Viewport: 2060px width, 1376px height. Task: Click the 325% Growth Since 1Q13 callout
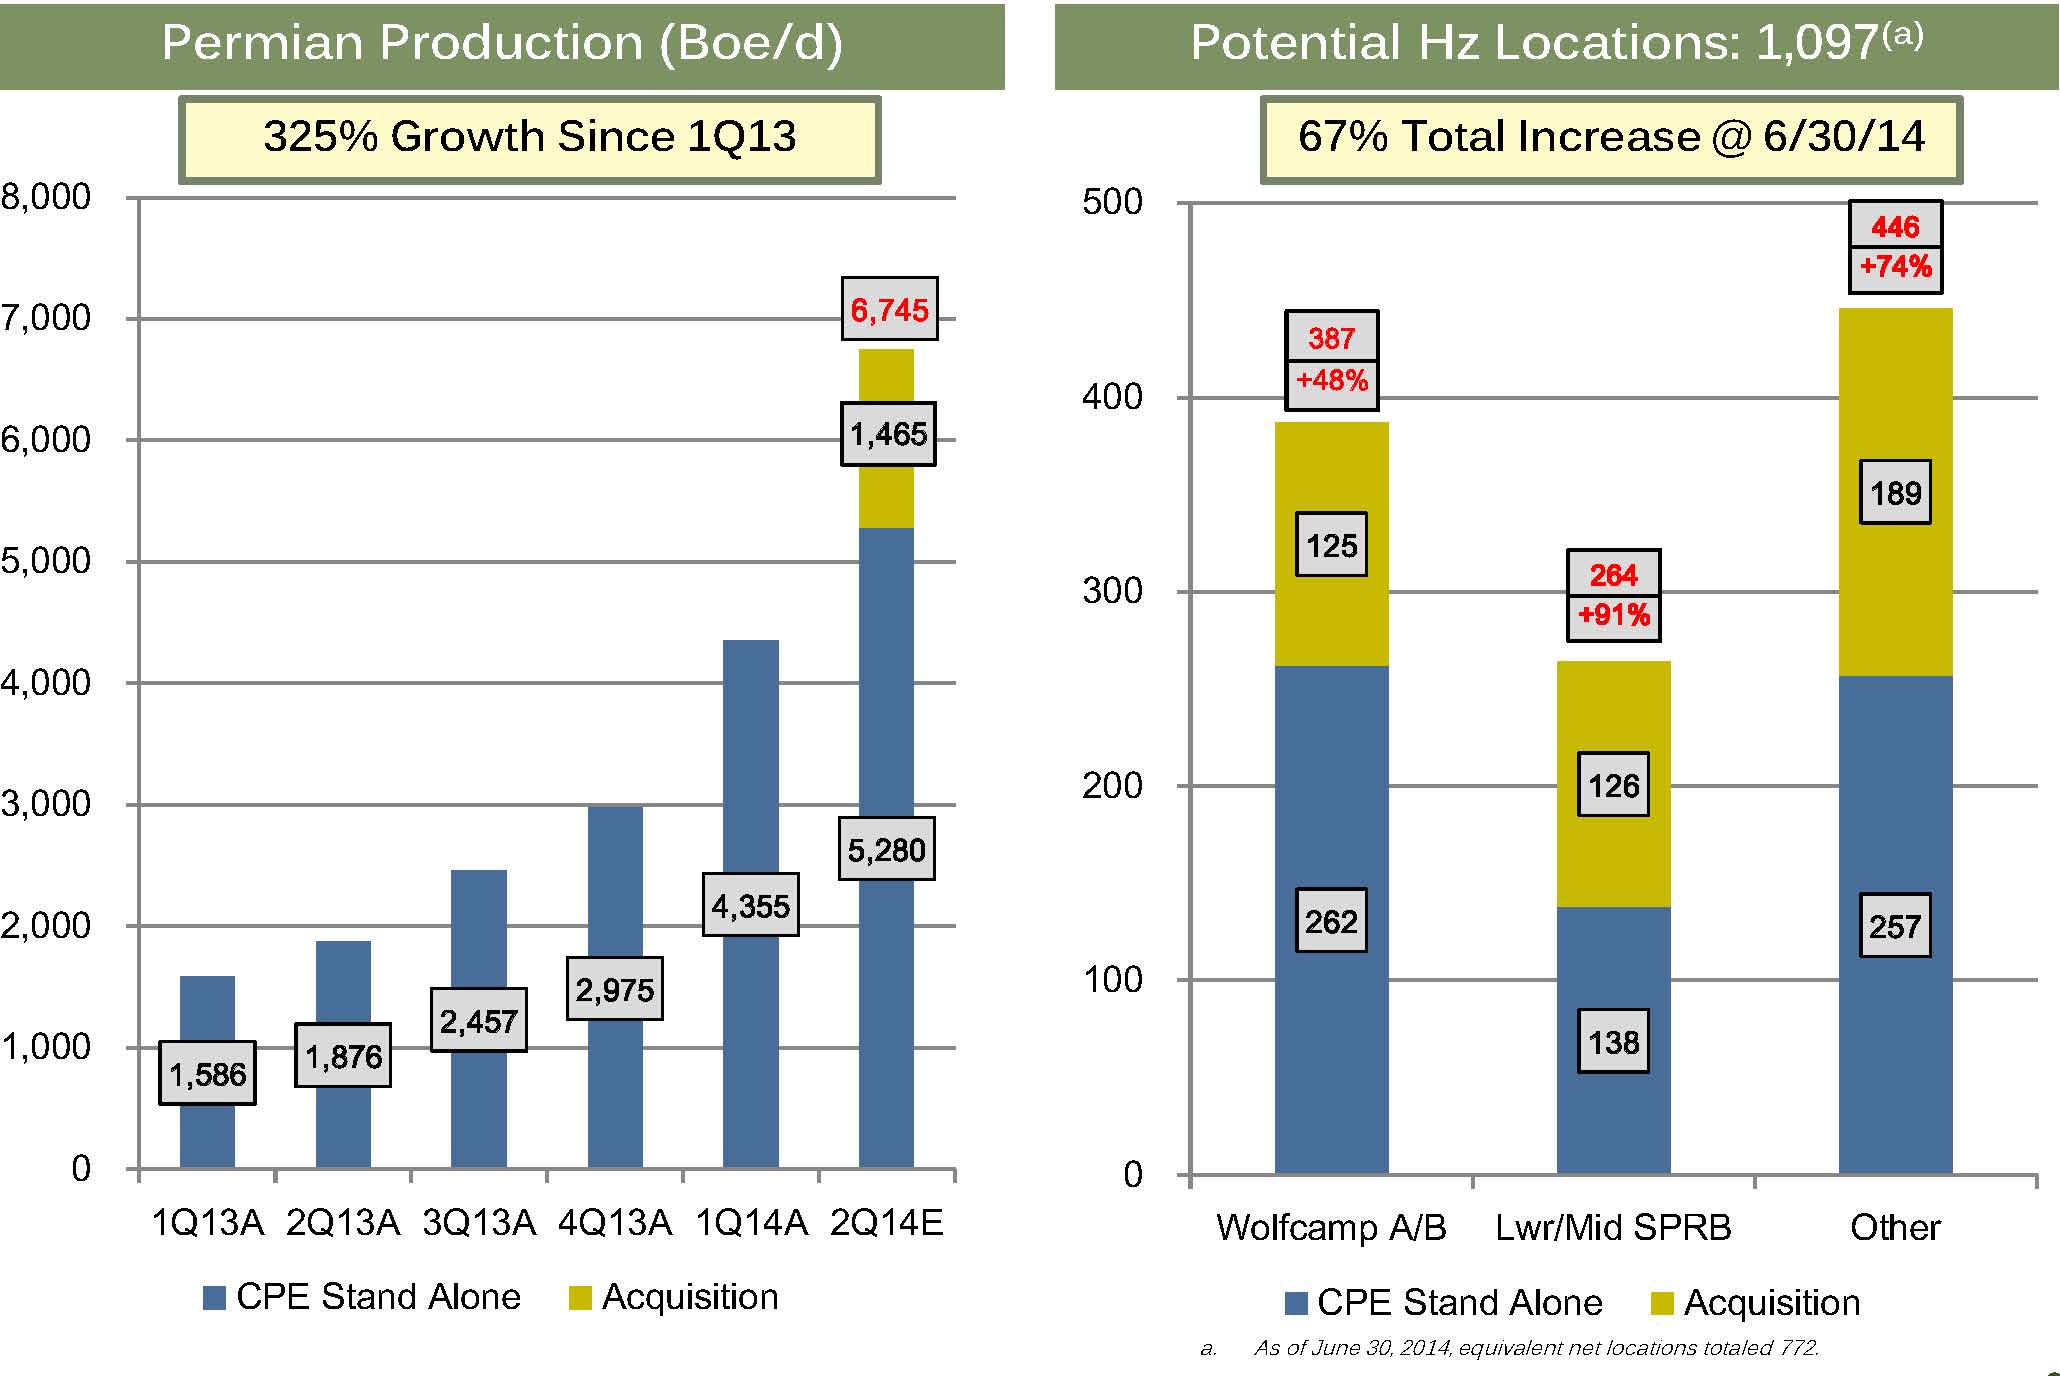pyautogui.click(x=529, y=138)
